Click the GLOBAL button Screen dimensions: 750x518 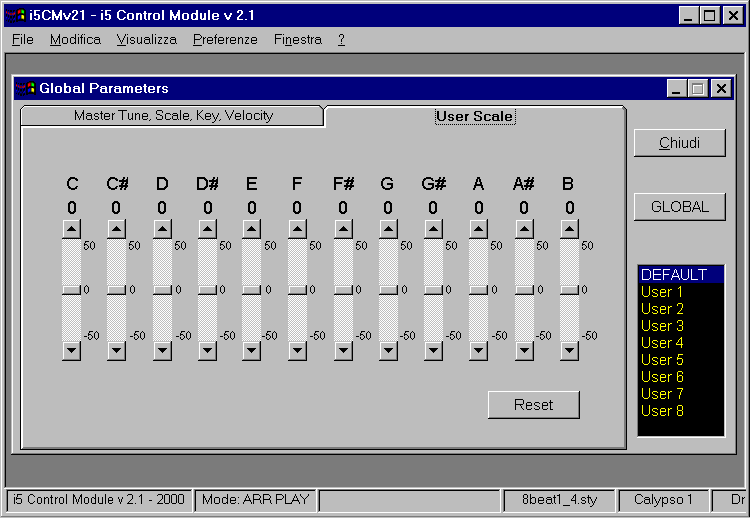(x=679, y=207)
